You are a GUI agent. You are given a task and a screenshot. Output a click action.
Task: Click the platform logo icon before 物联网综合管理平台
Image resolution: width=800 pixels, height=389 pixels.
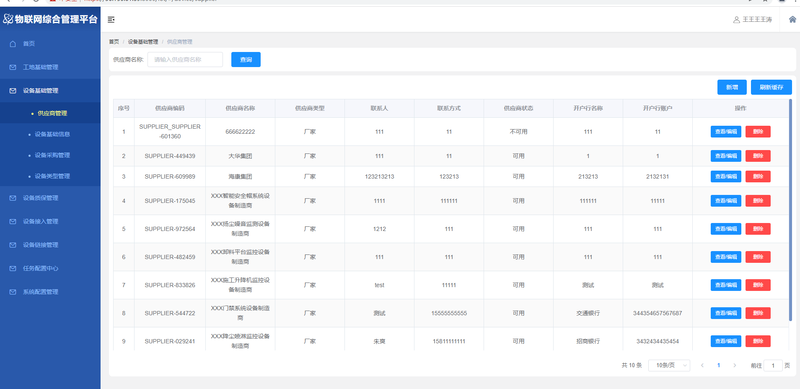pyautogui.click(x=8, y=19)
